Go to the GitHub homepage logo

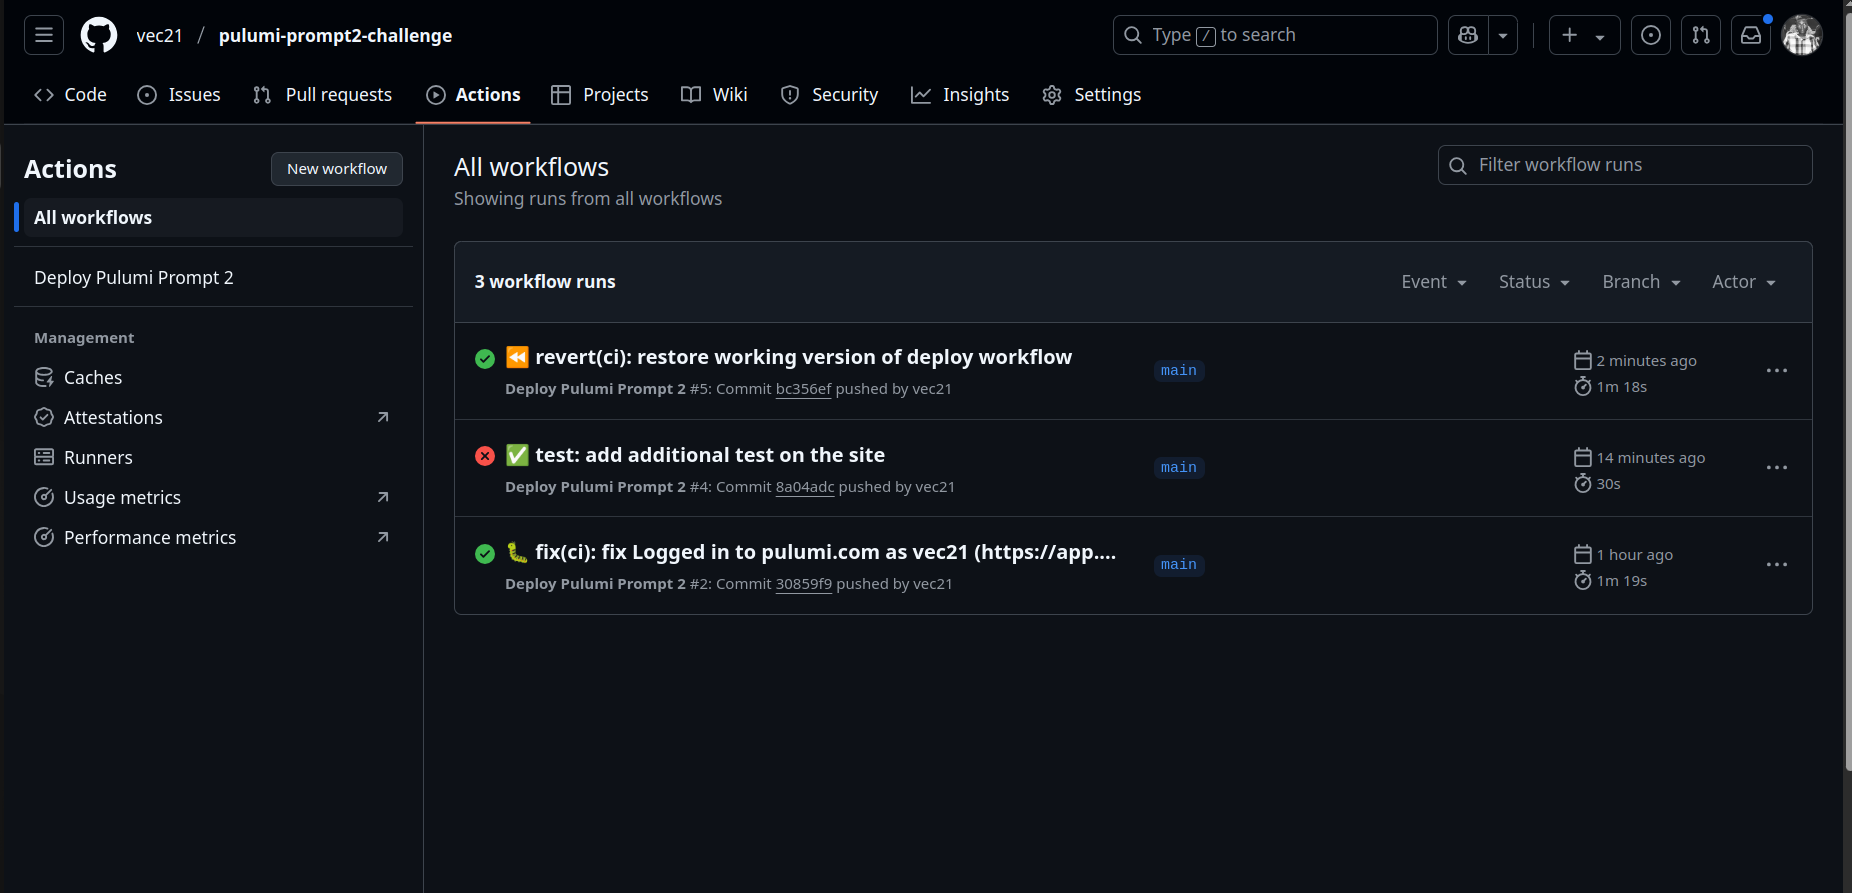(x=99, y=35)
